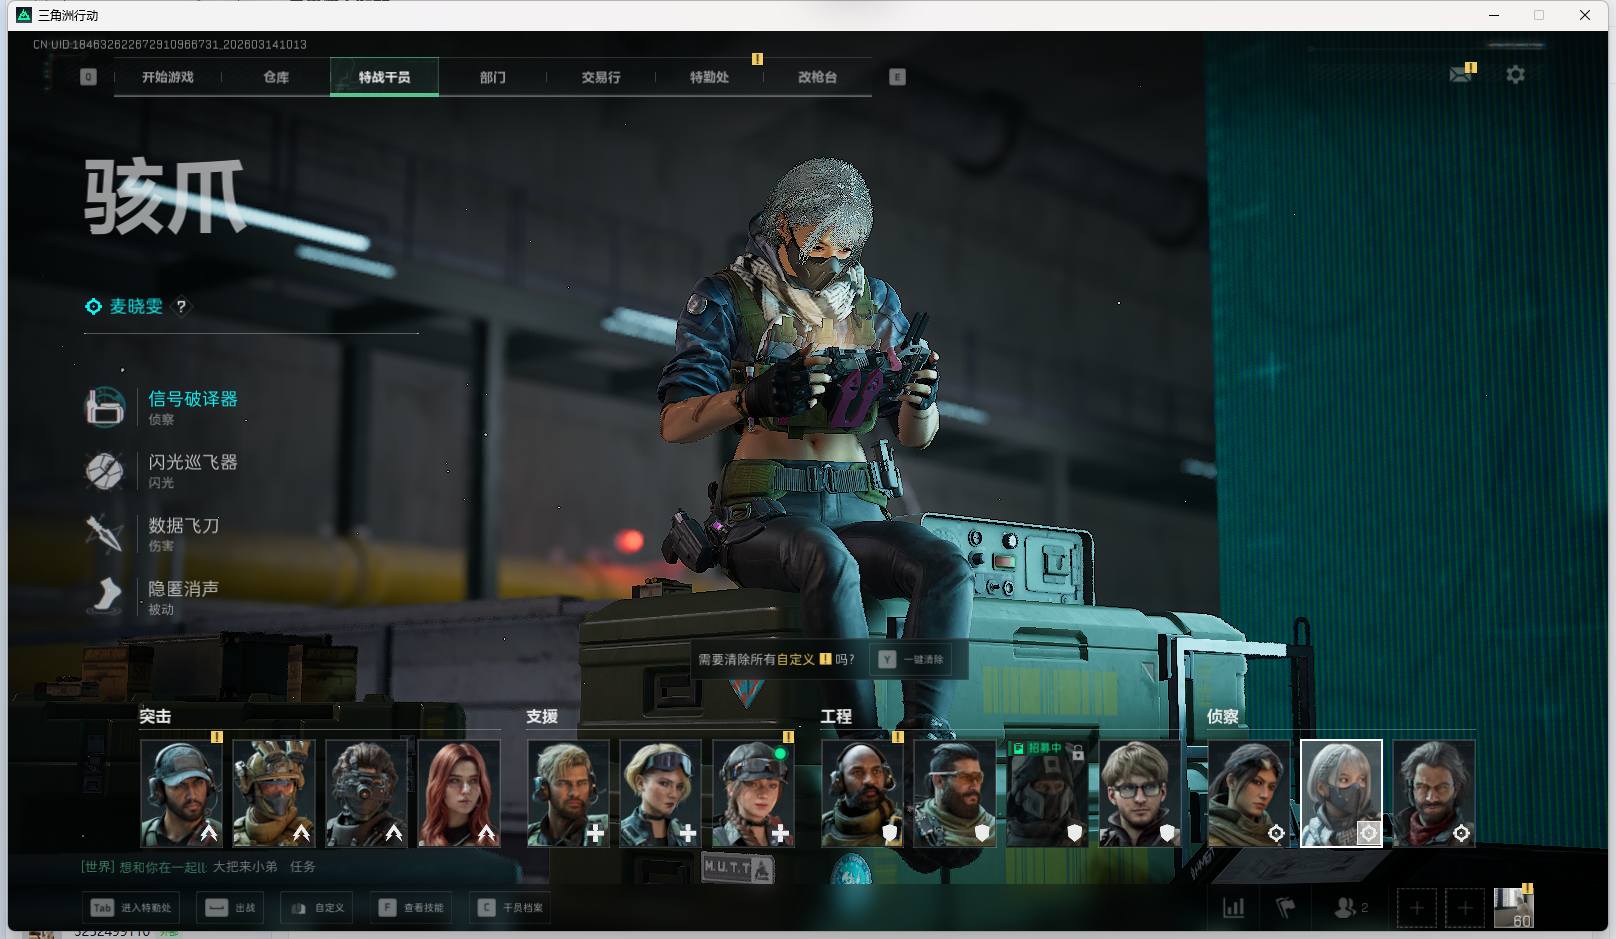Click the first empty squad slot plus
The image size is (1616, 939).
[x=1416, y=908]
